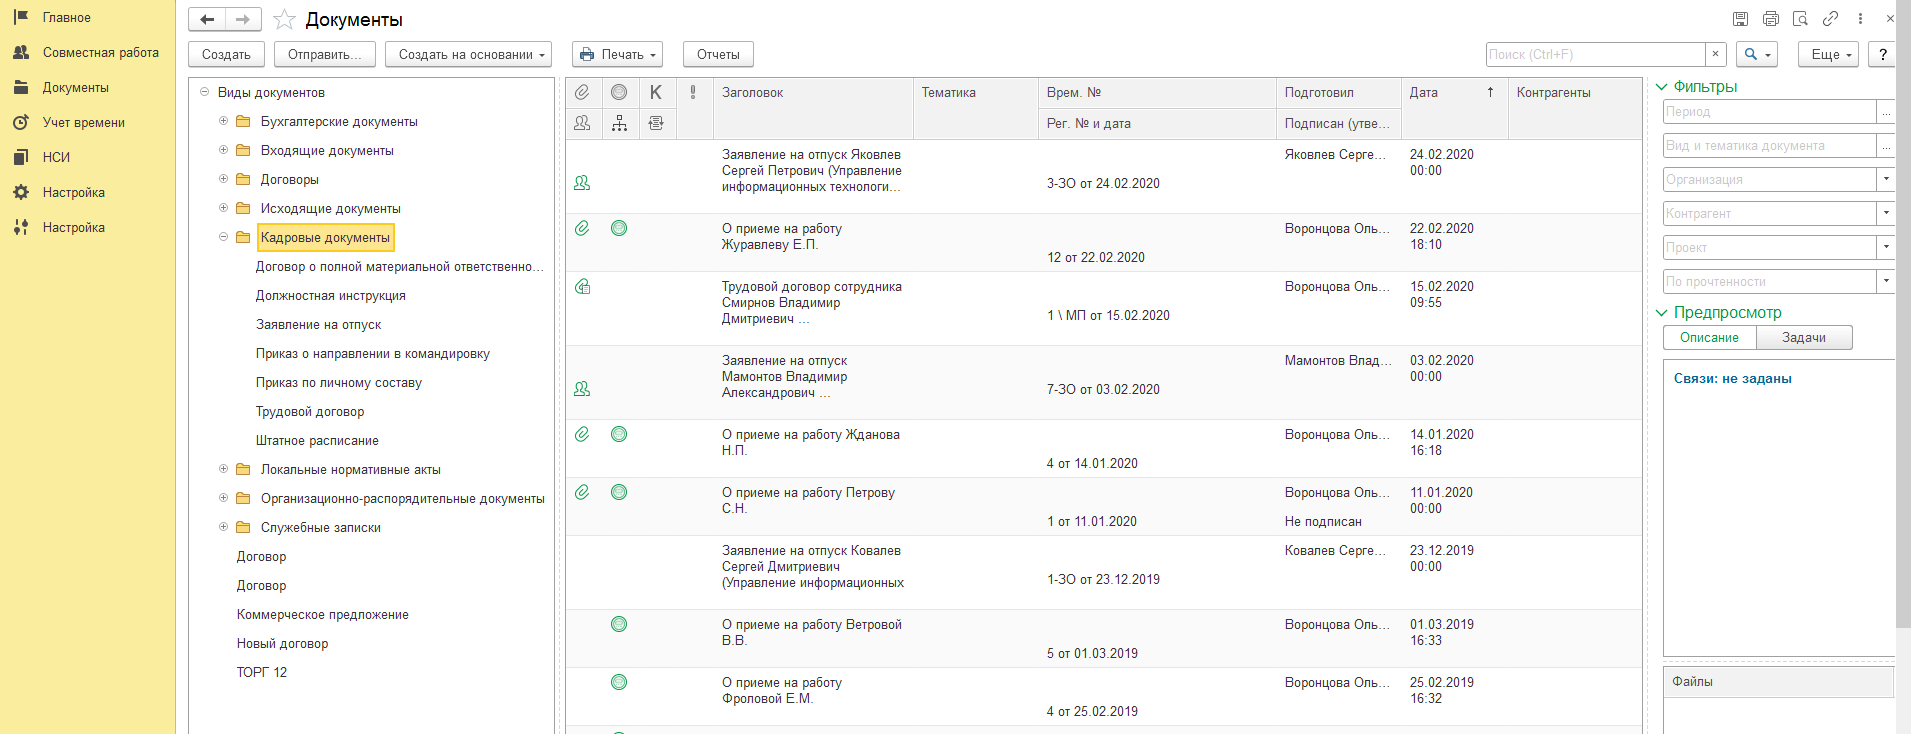Sort by the Дата column header
This screenshot has height=734, width=1911.
(x=1453, y=92)
